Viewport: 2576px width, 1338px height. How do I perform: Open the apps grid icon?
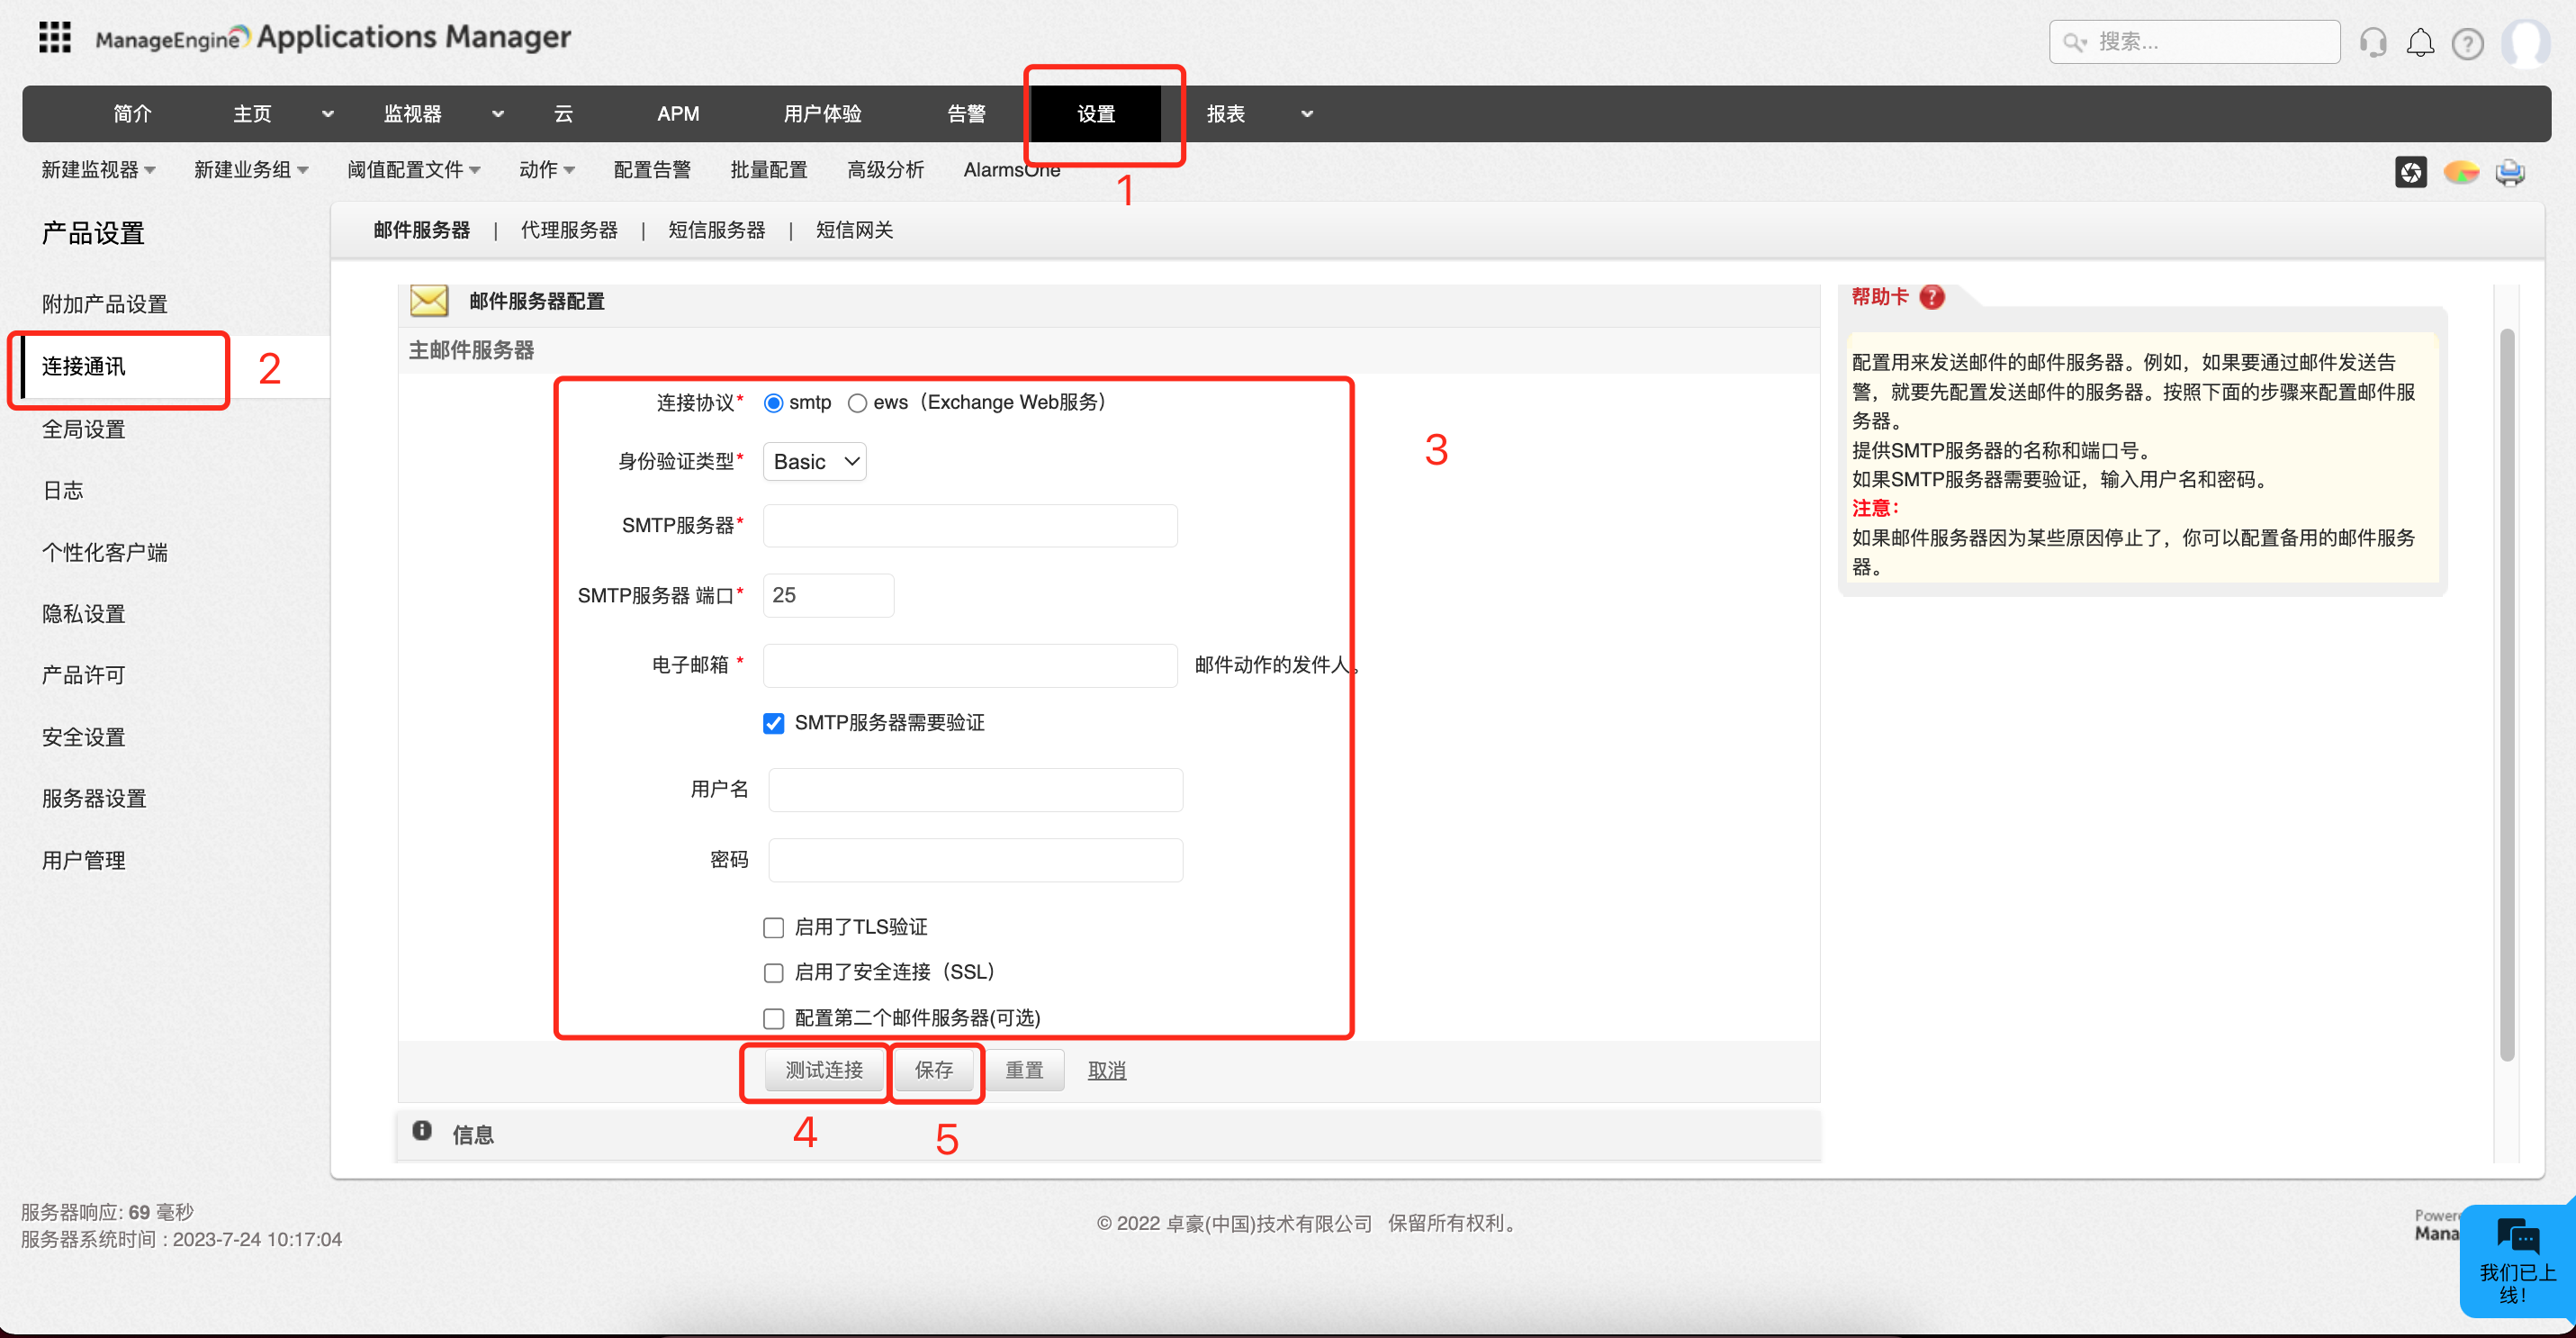tap(55, 38)
